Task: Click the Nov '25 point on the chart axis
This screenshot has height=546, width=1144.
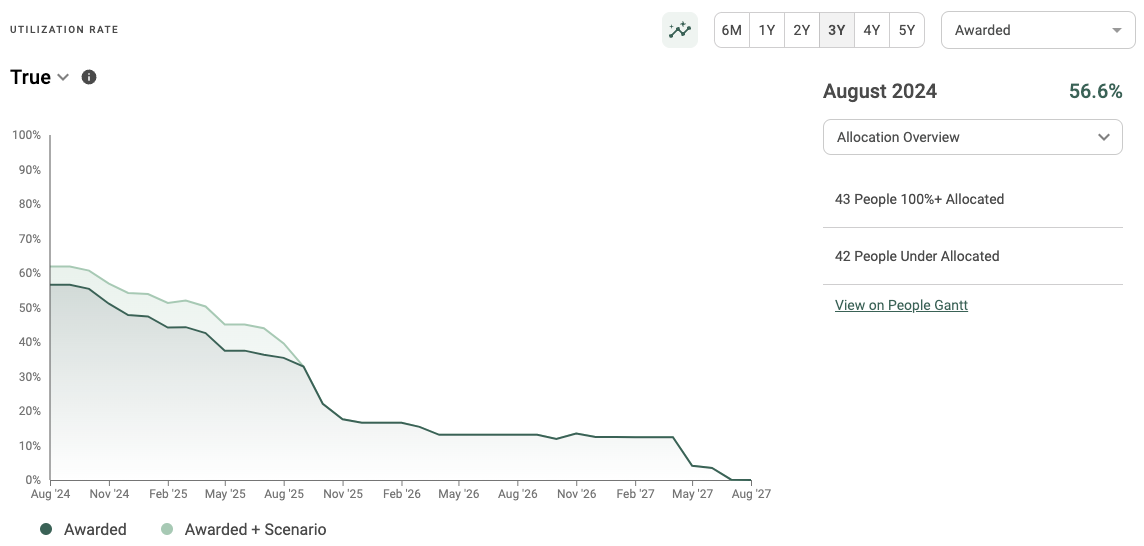Action: click(342, 493)
